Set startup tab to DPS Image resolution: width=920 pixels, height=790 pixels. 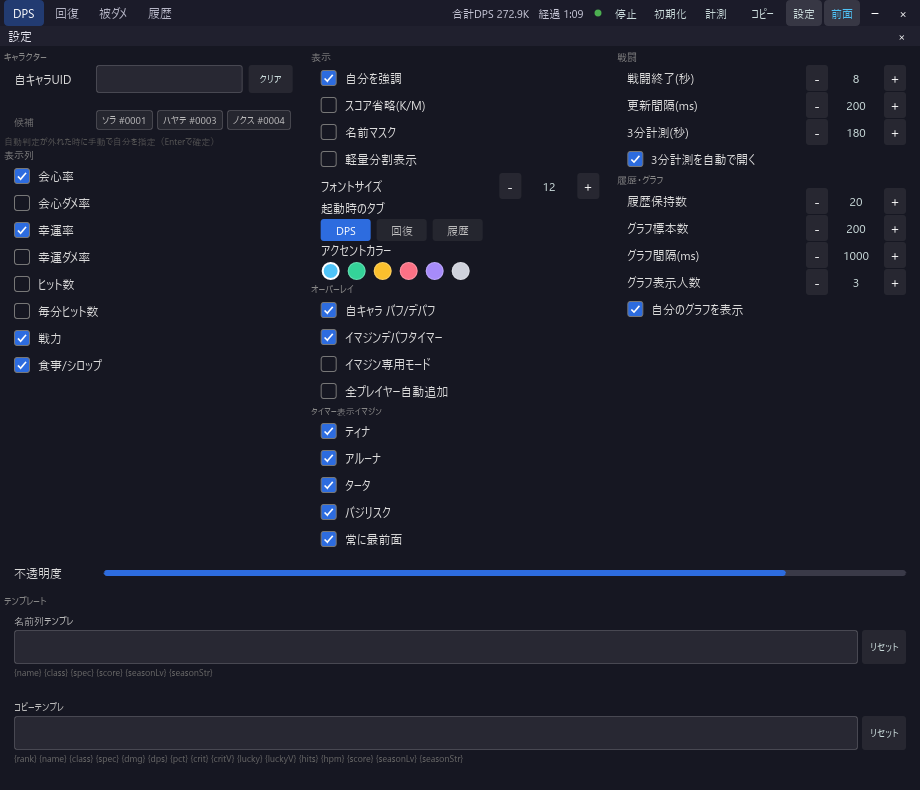(346, 231)
